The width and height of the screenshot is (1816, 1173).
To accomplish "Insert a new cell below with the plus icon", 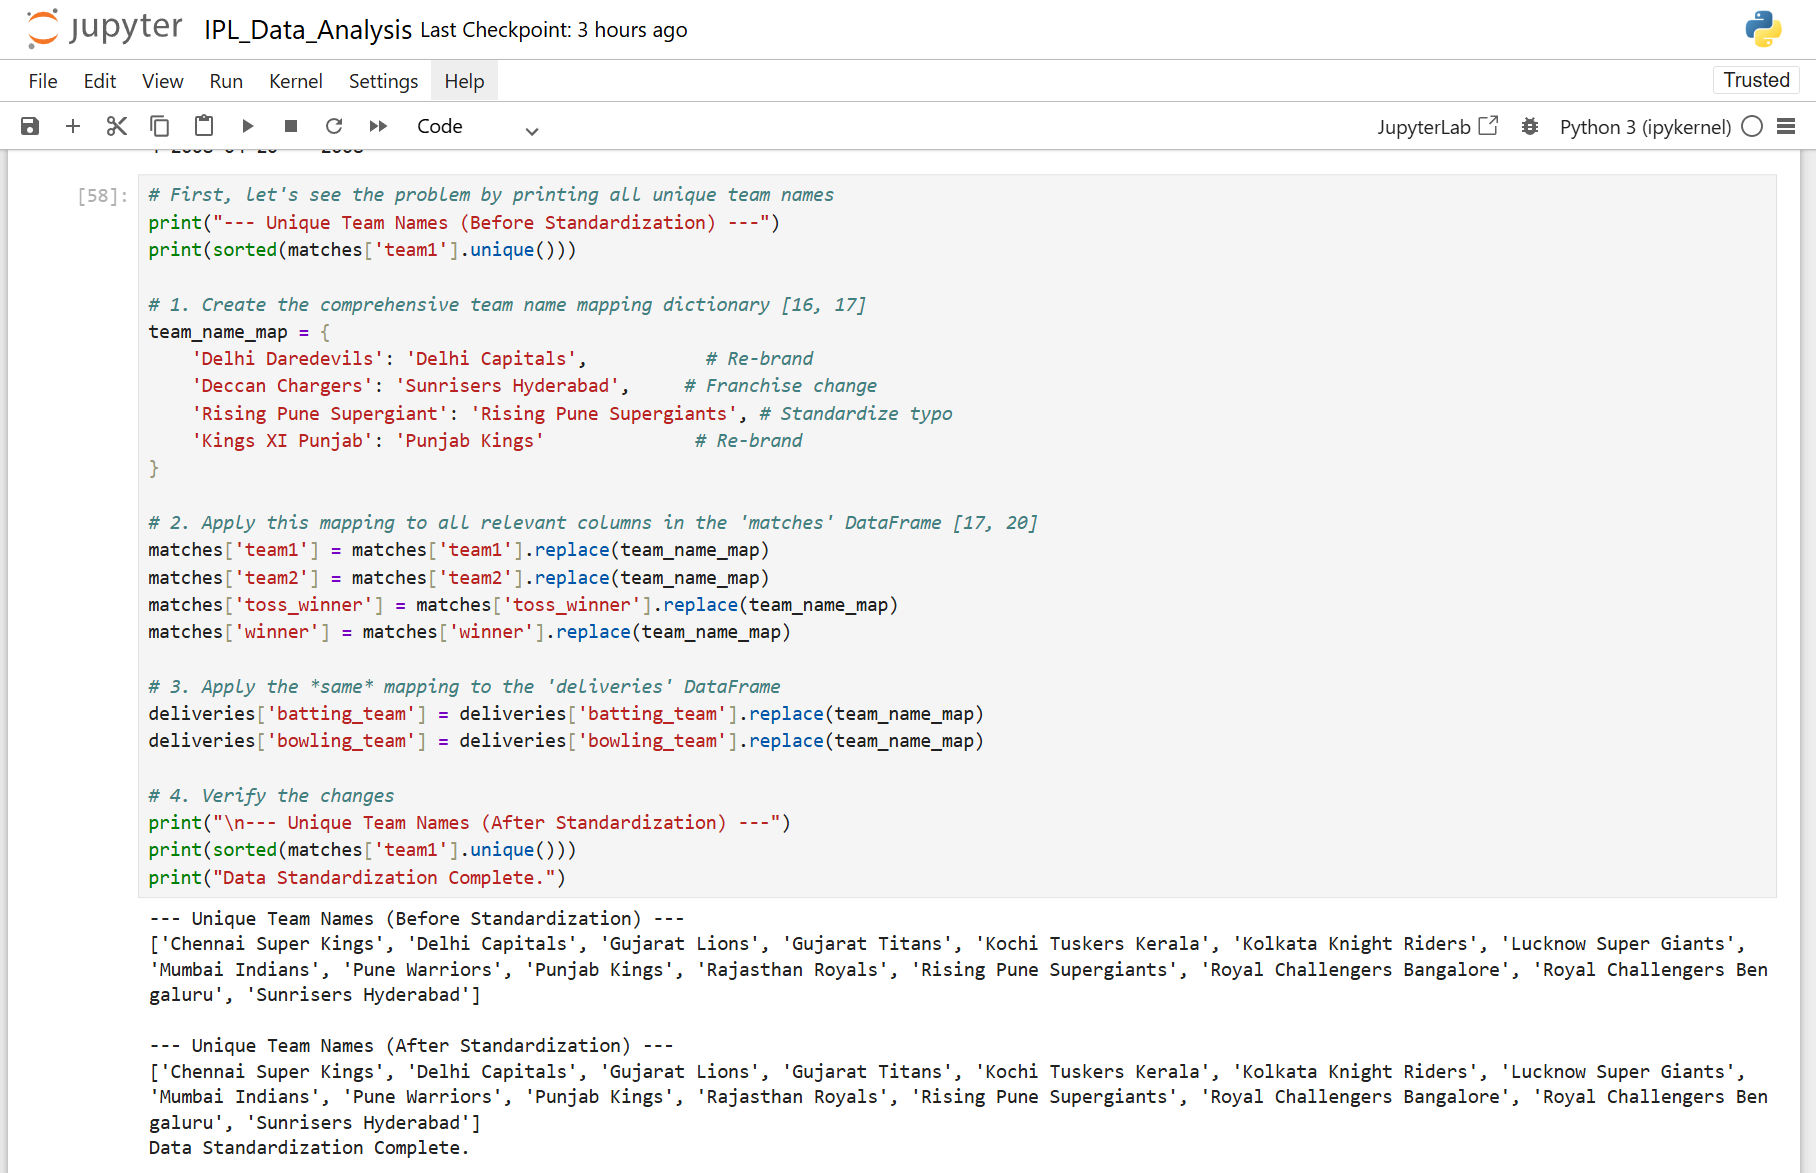I will [72, 126].
